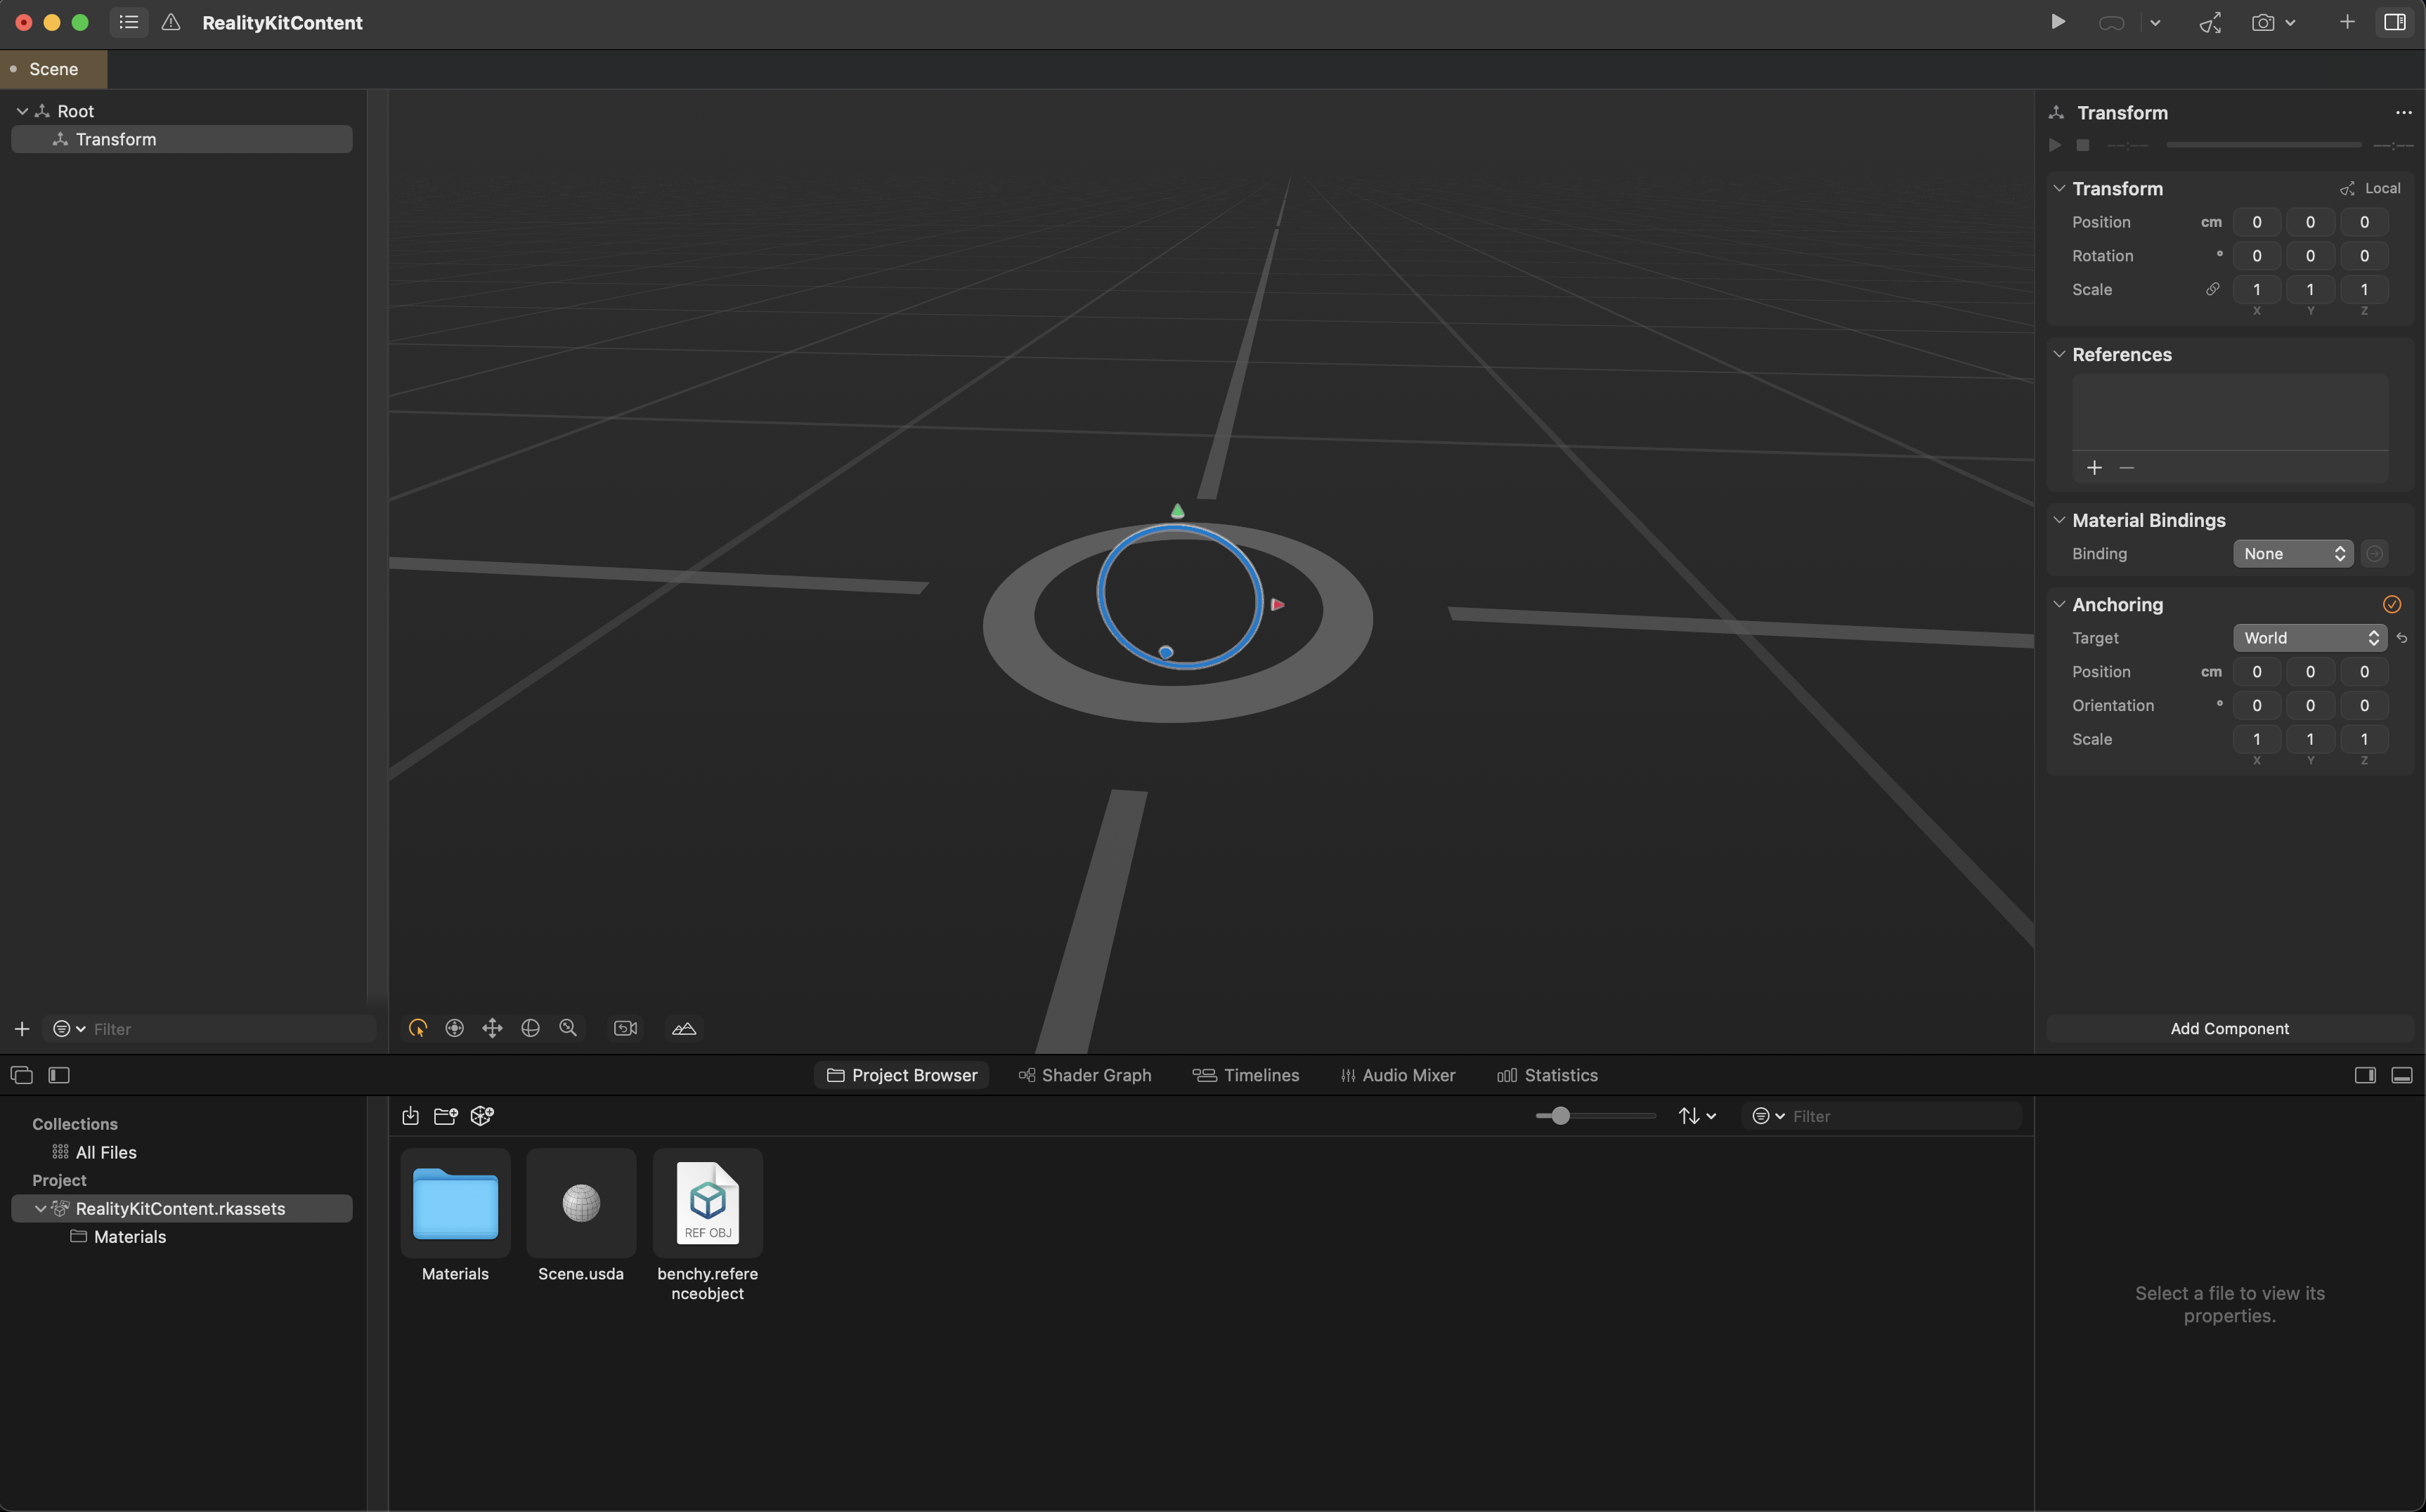
Task: Switch to the Shader Graph tab
Action: pos(1085,1075)
